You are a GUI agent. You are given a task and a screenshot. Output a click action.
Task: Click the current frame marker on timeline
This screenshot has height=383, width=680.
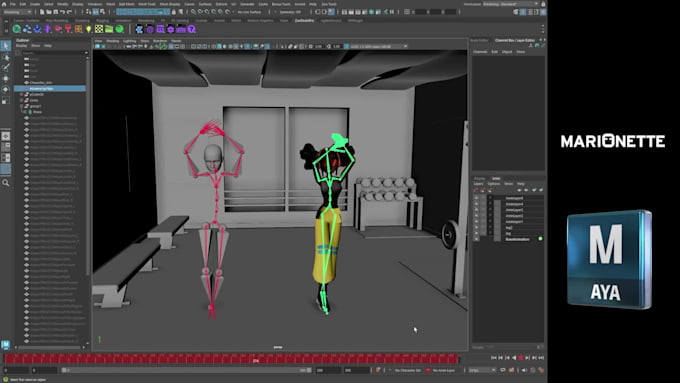click(255, 359)
